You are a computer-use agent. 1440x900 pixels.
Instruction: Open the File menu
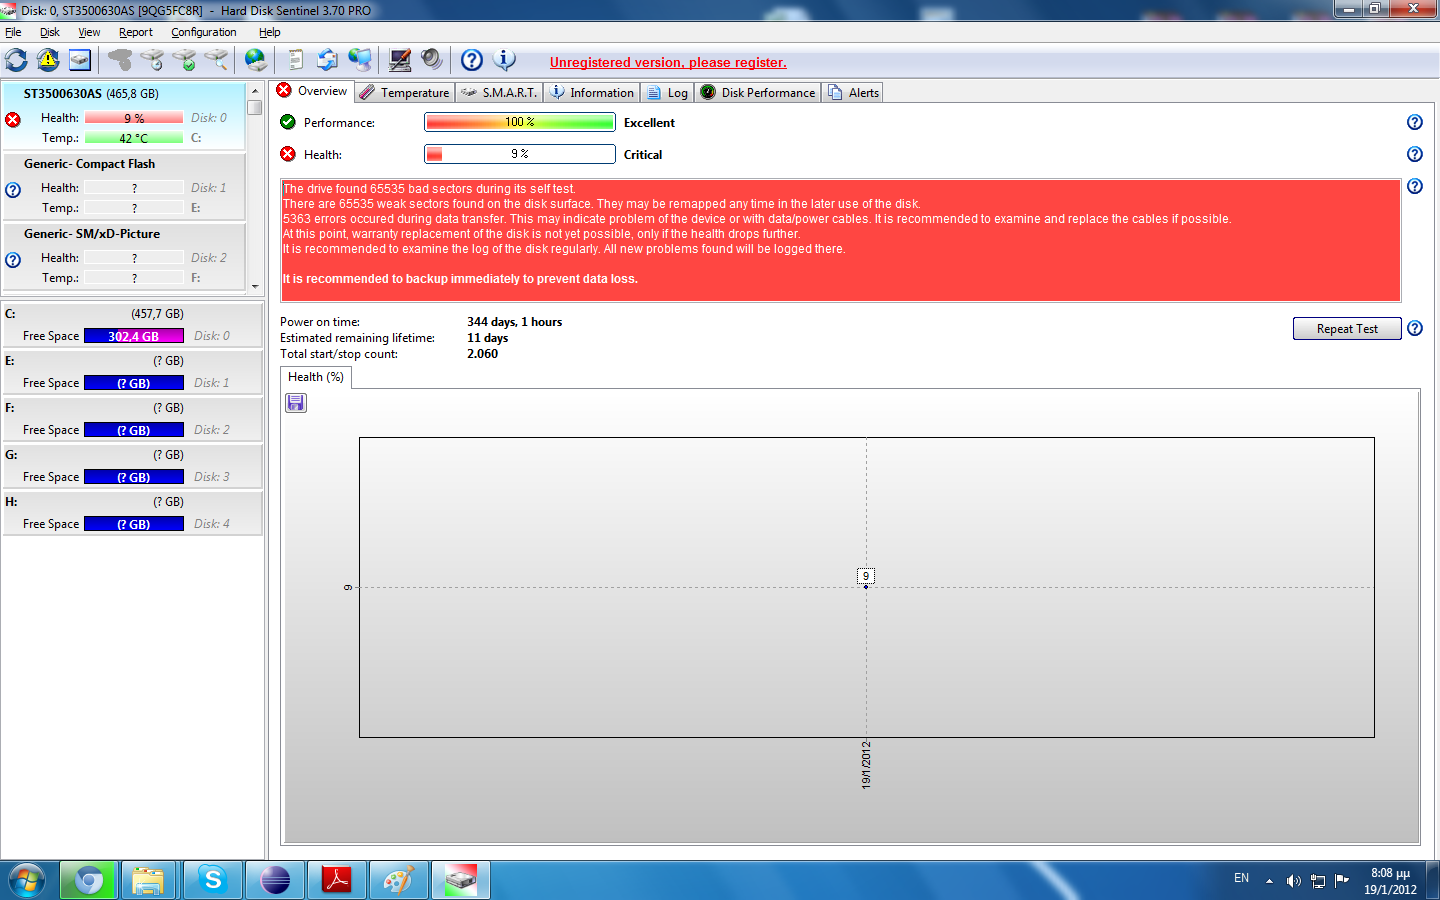[13, 32]
